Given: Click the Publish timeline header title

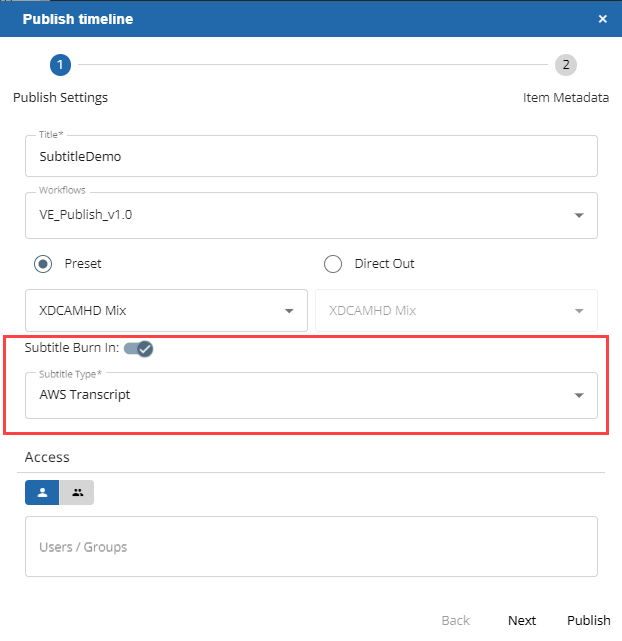Looking at the screenshot, I should 78,19.
